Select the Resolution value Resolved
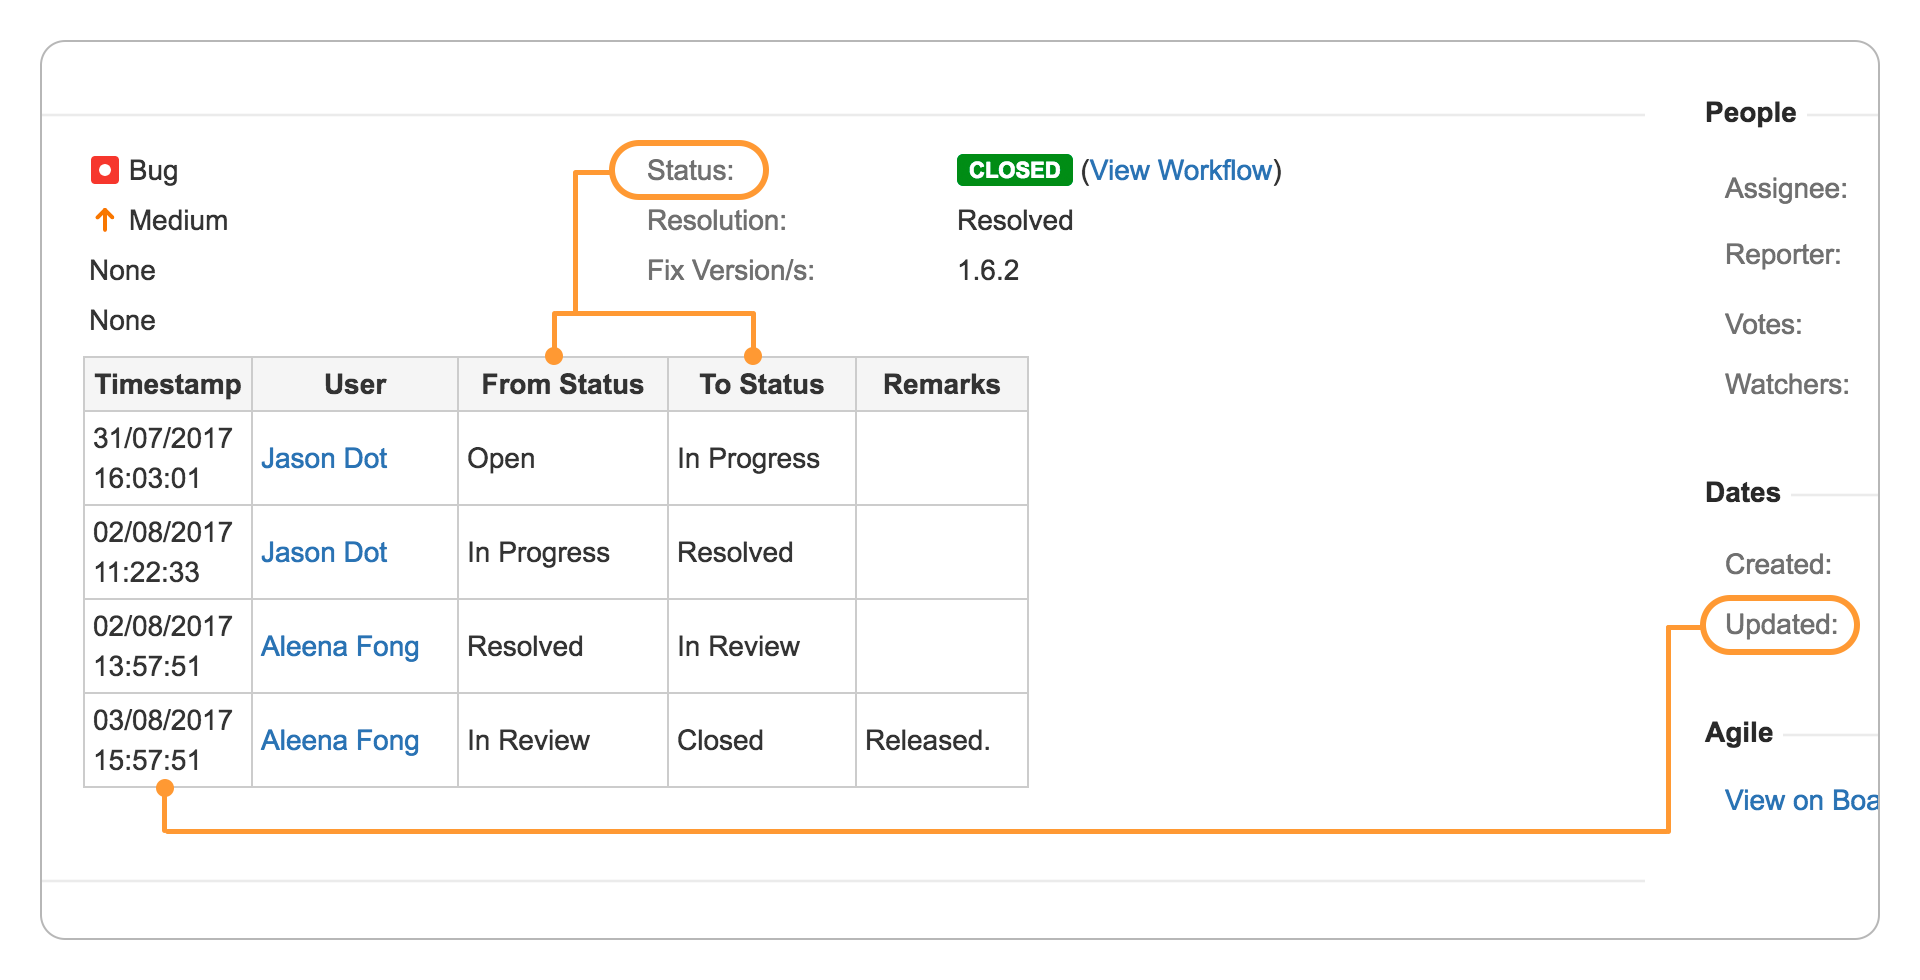The height and width of the screenshot is (980, 1920). point(1014,220)
